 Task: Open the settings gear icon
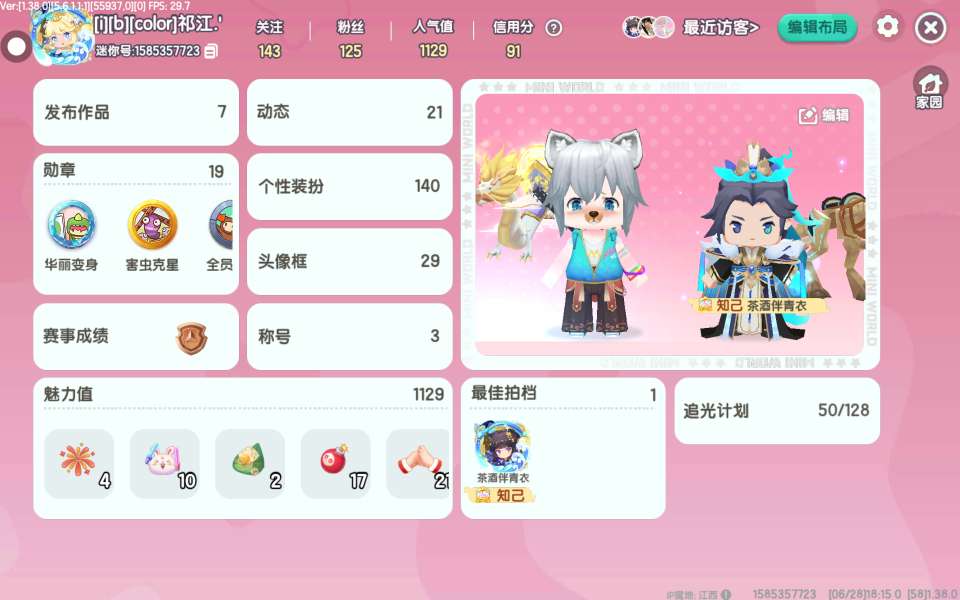coord(887,27)
